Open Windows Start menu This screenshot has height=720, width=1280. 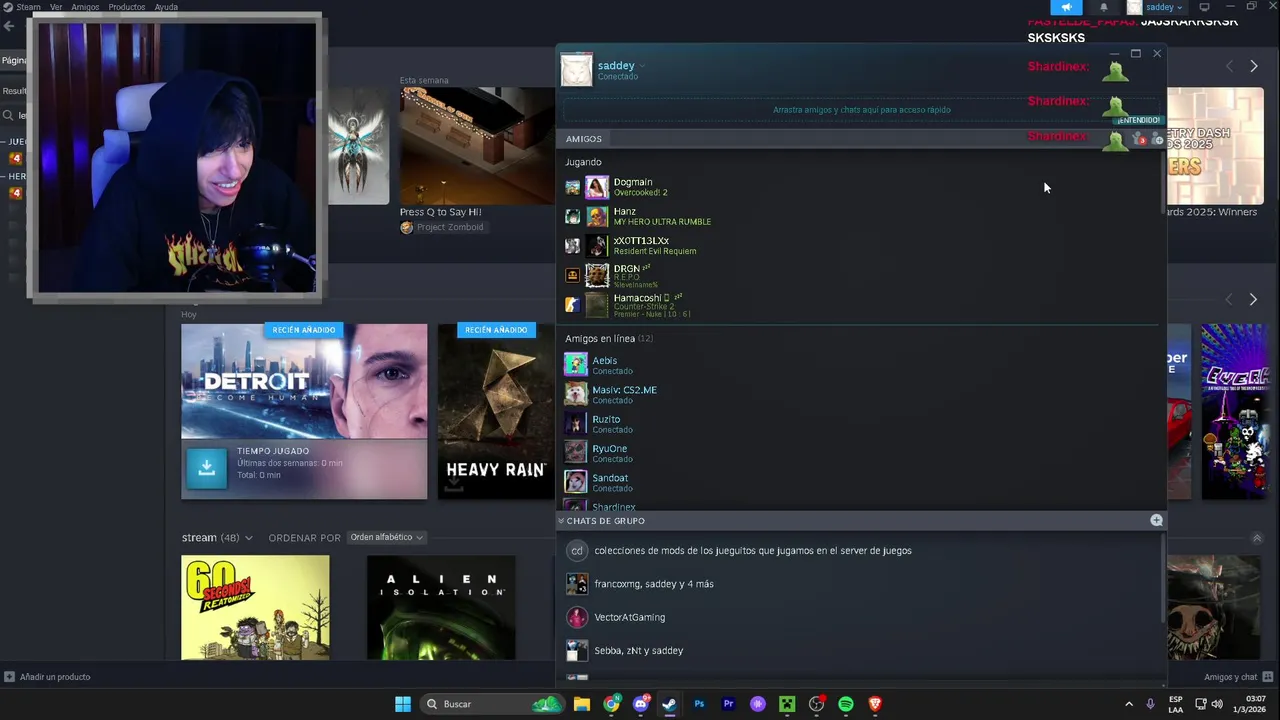402,704
